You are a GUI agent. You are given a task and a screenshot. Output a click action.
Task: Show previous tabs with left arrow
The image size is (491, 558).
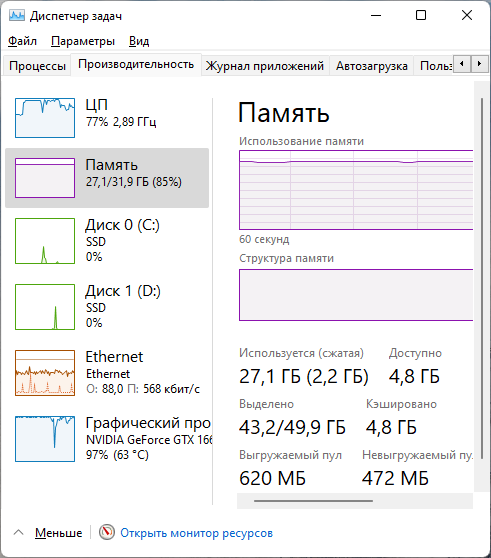pyautogui.click(x=462, y=64)
